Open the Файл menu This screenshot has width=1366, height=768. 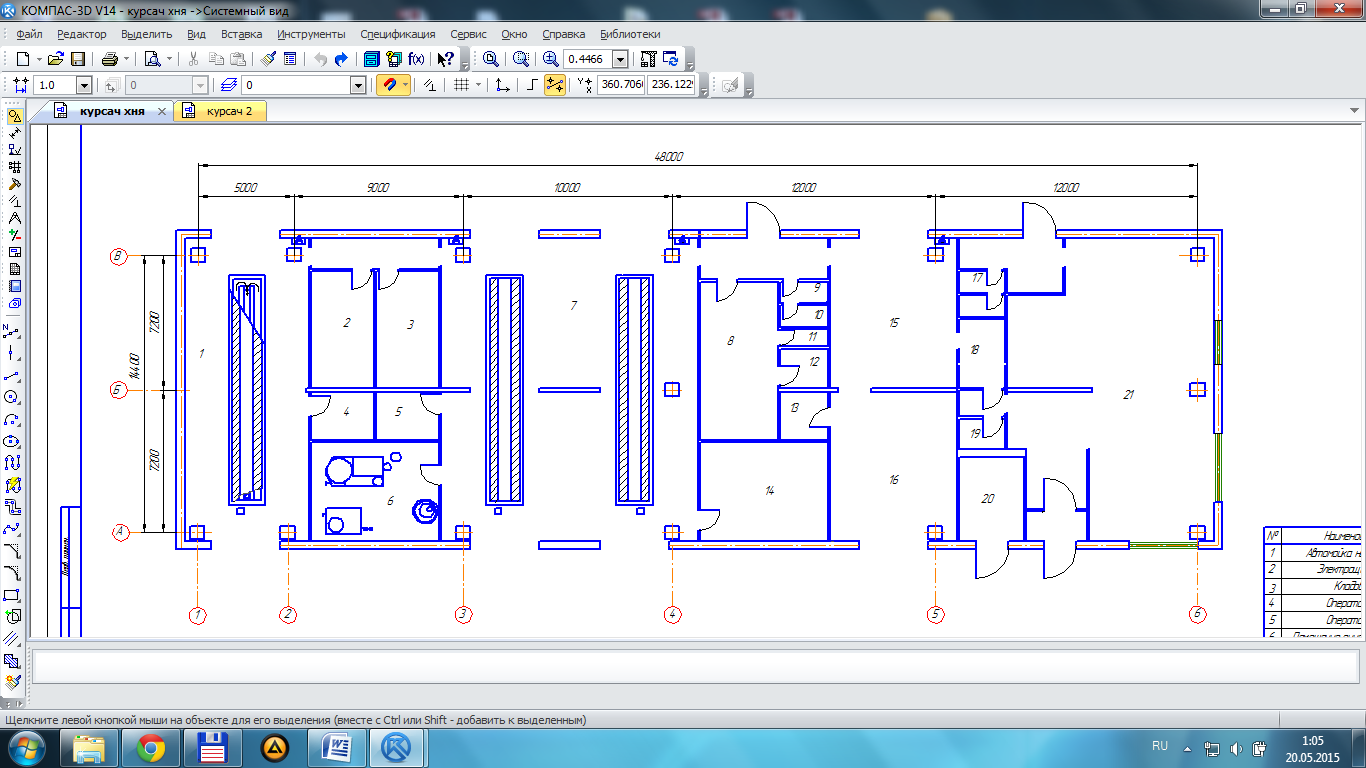pyautogui.click(x=29, y=34)
